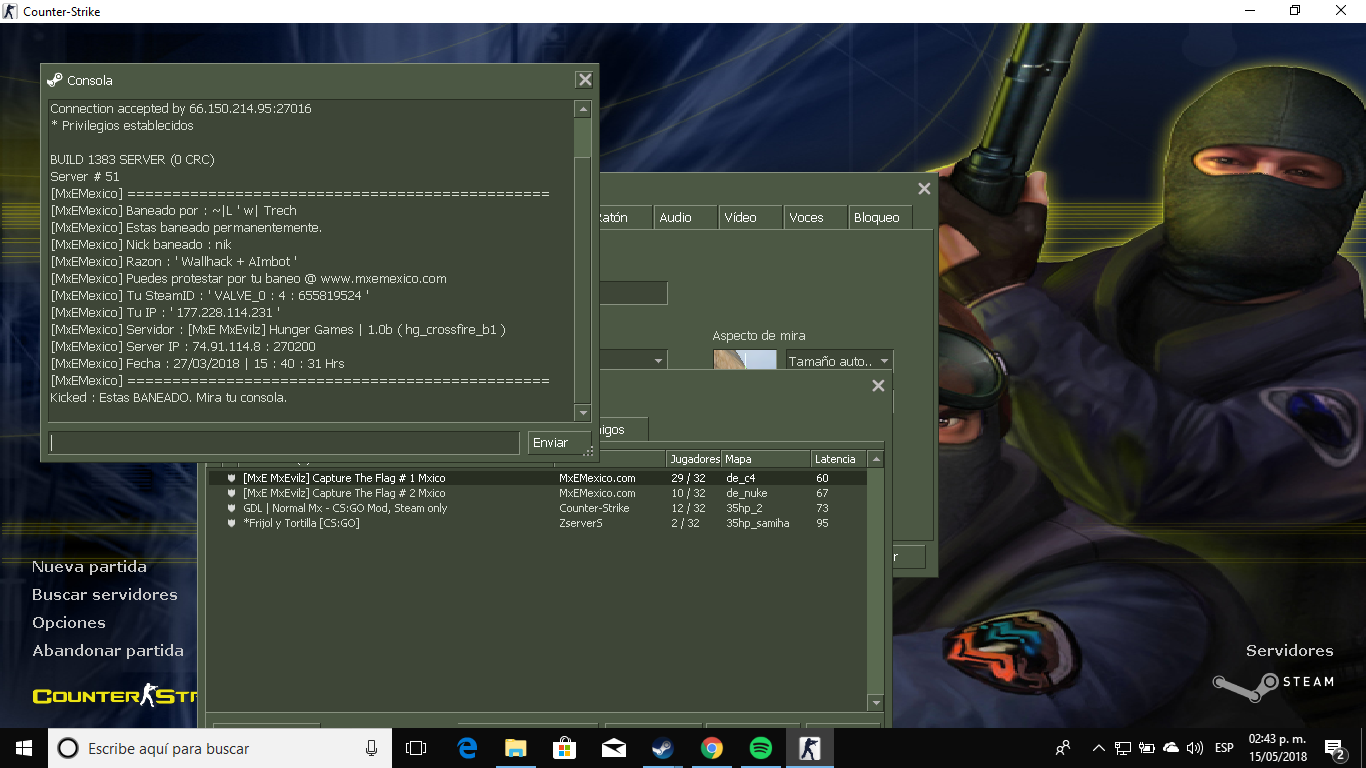Click the de_nuke map cell
1366x768 pixels.
(747, 493)
